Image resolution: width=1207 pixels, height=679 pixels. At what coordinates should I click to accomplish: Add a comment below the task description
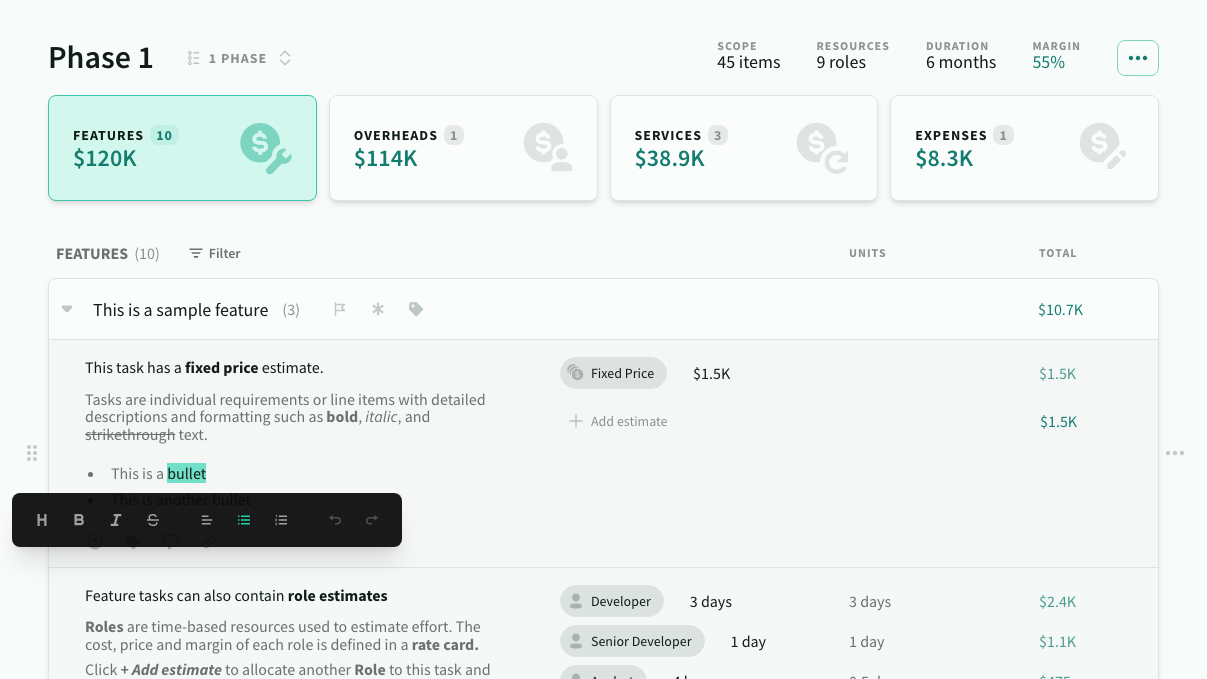(170, 542)
